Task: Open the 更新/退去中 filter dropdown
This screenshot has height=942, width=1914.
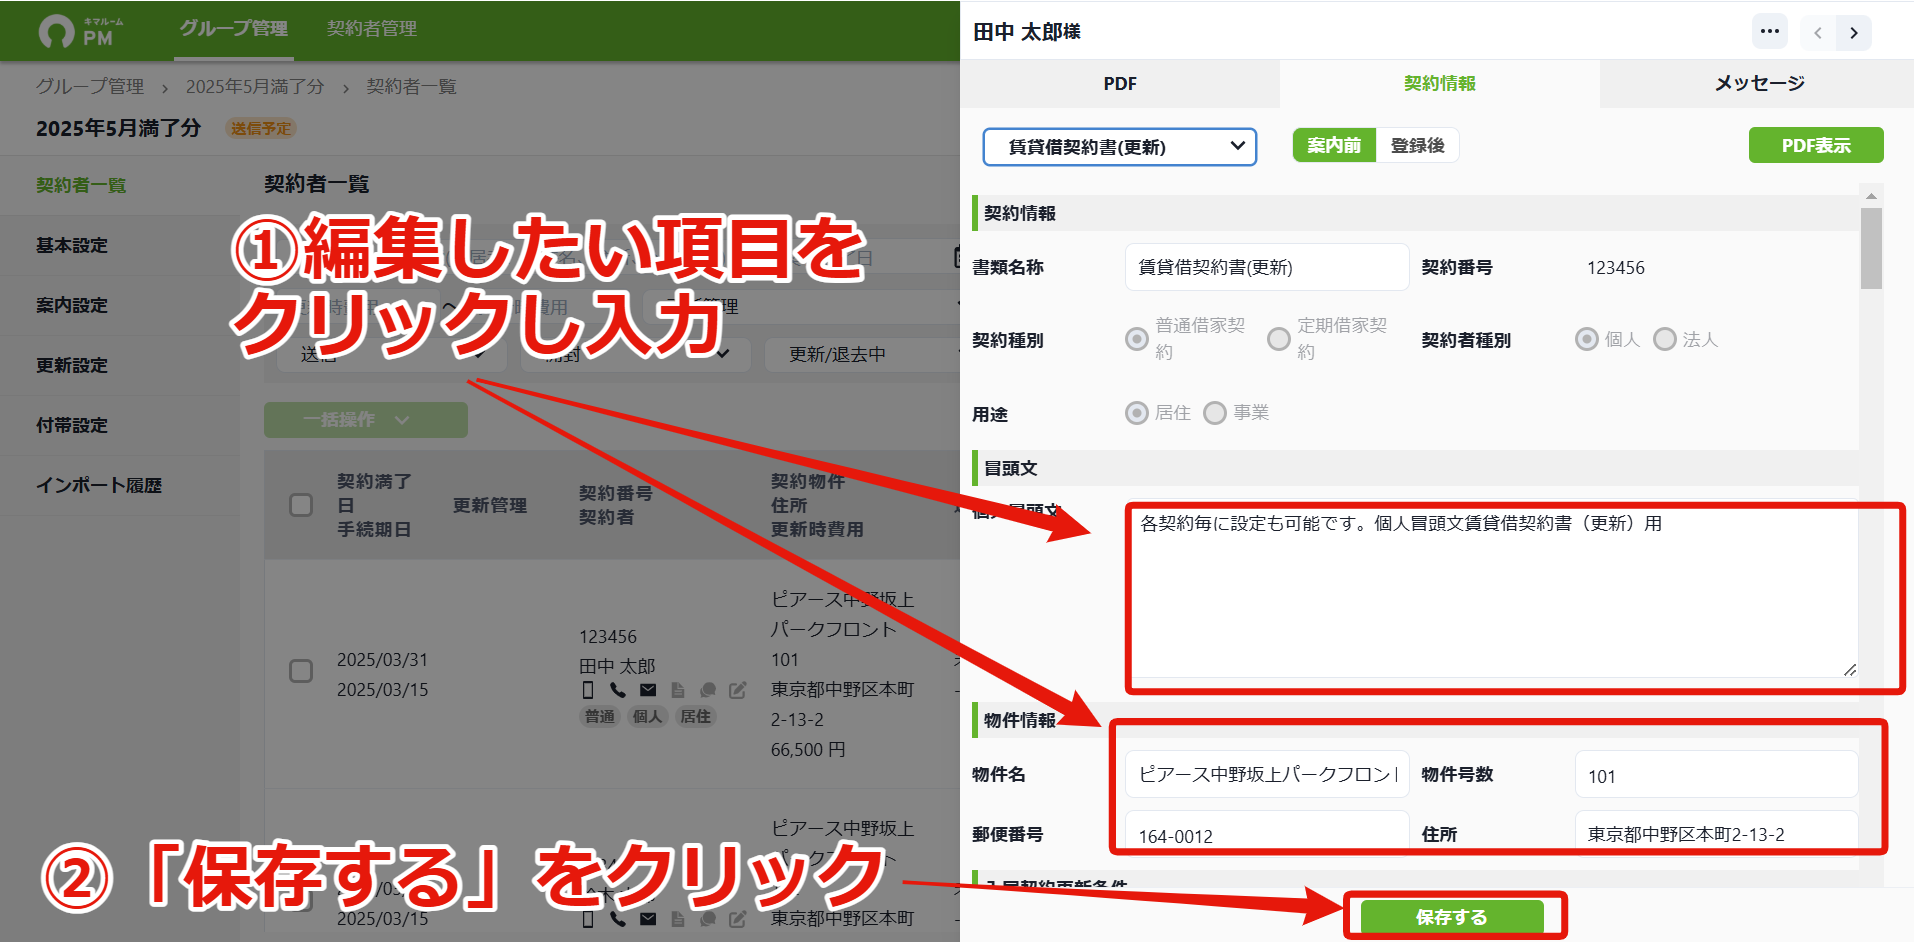Action: 860,355
